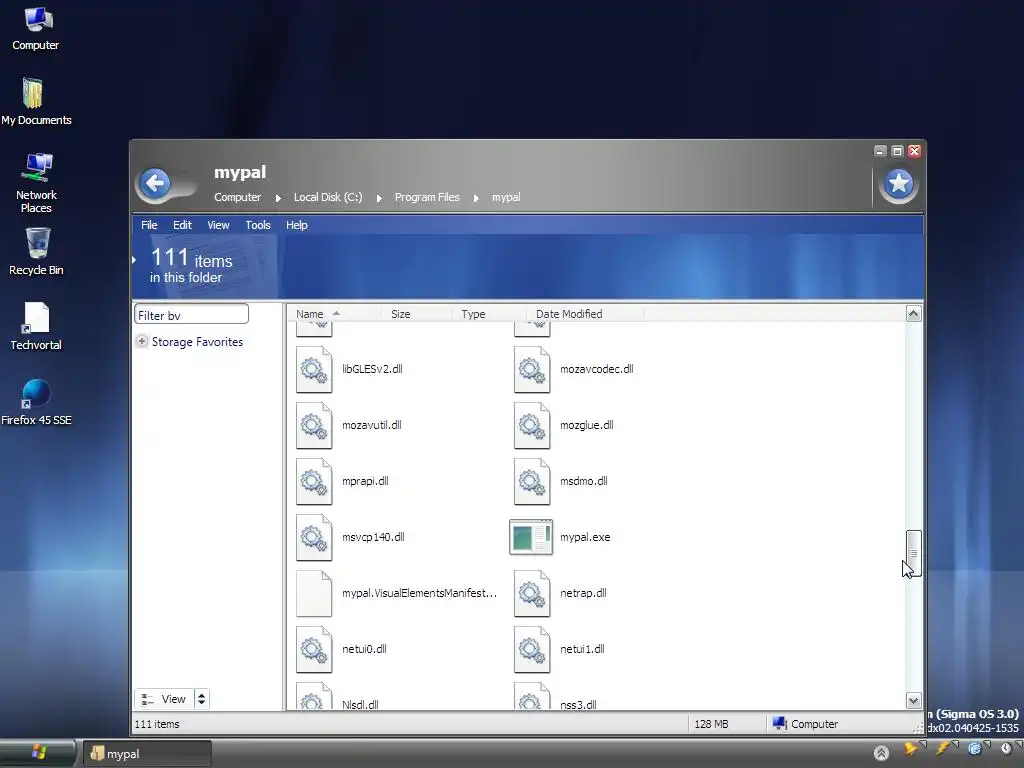This screenshot has height=768, width=1024.
Task: Select the mypal.exe application icon
Action: 531,537
